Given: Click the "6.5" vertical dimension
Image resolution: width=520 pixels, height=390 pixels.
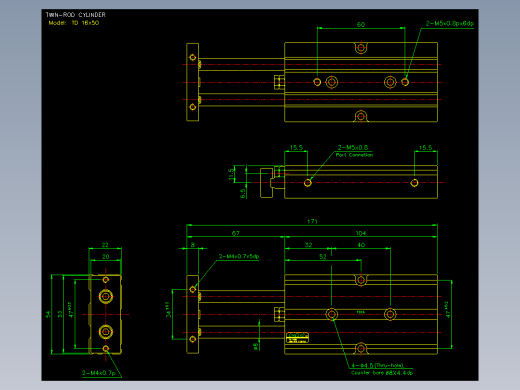Looking at the screenshot, I should pos(243,193).
